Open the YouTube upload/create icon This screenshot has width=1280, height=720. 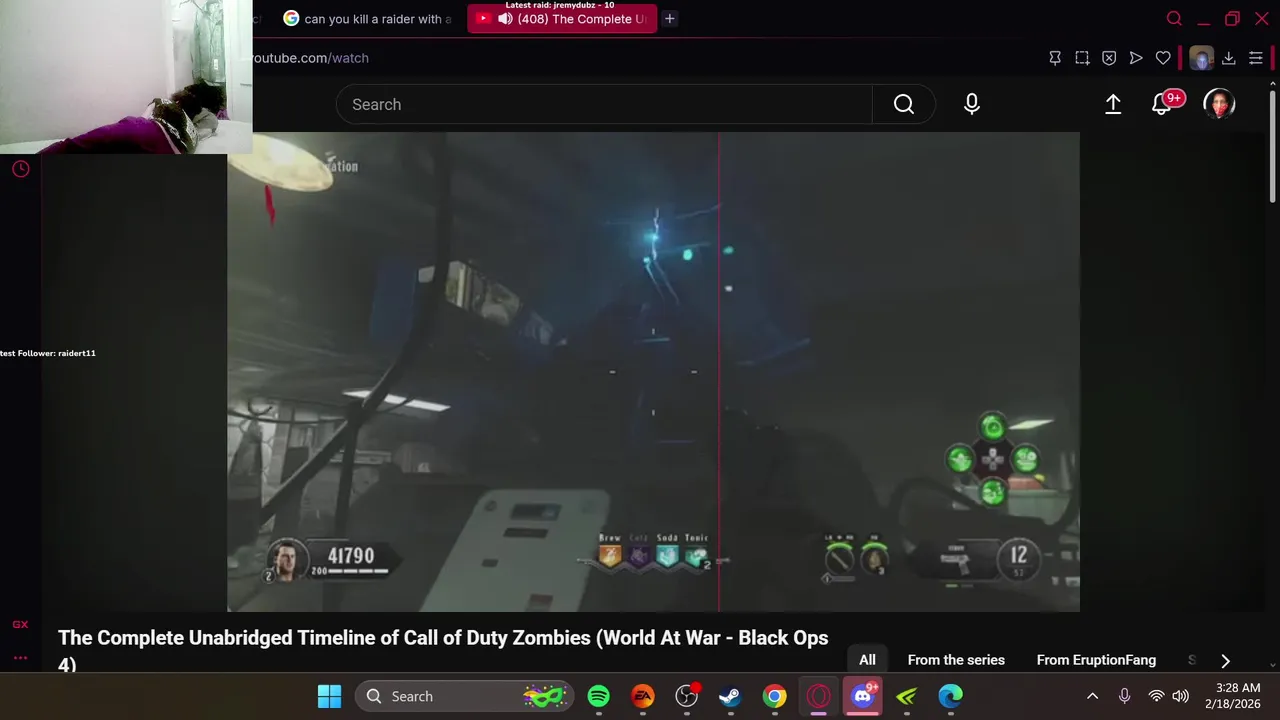coord(1113,104)
